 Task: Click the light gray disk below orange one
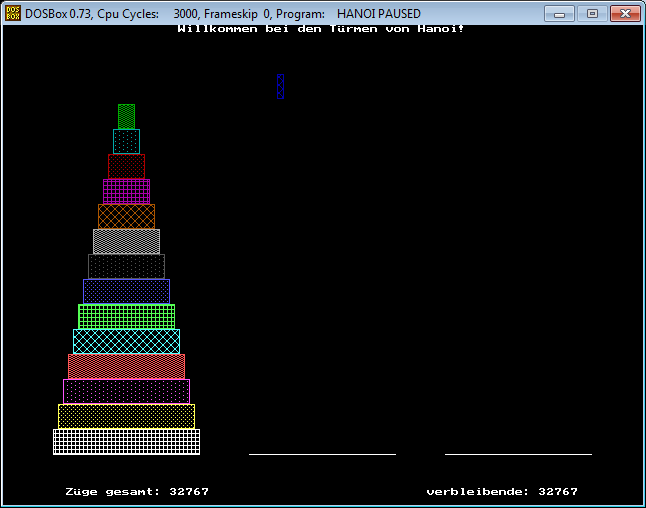pos(126,241)
